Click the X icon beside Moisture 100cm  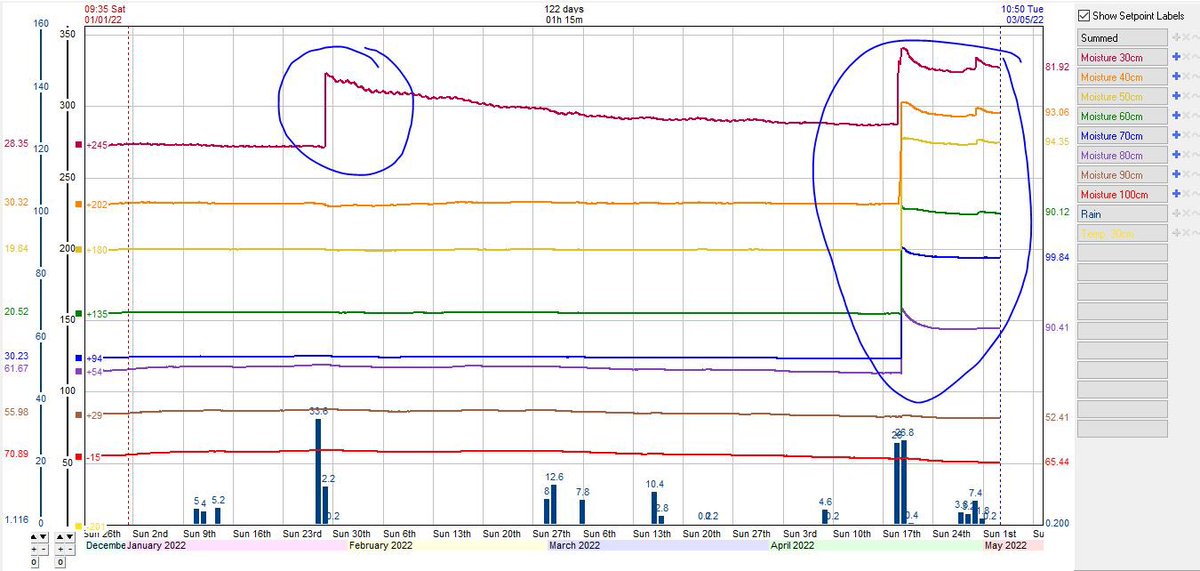pyautogui.click(x=1186, y=194)
